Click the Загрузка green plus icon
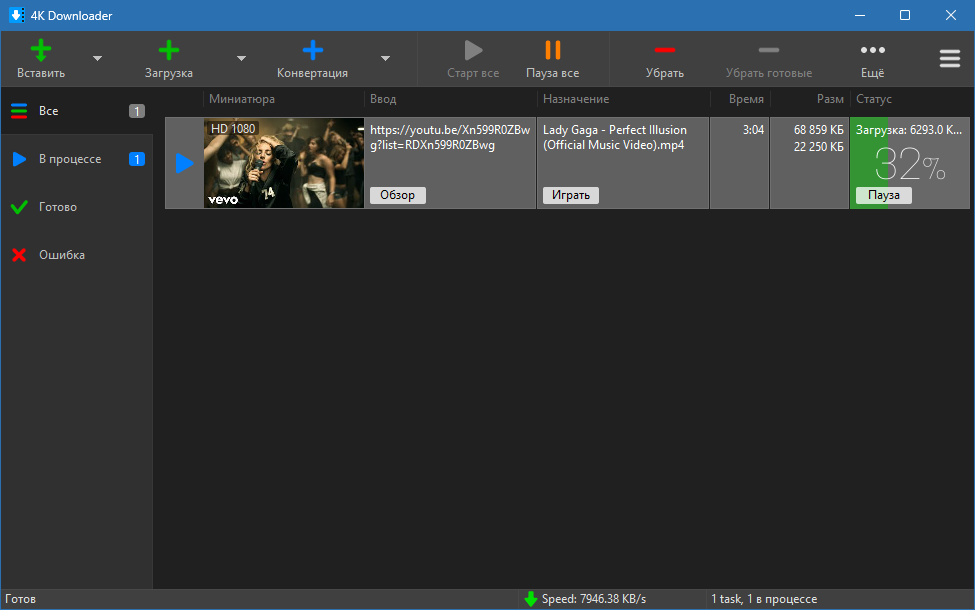Screen dimensions: 975x610 169,50
